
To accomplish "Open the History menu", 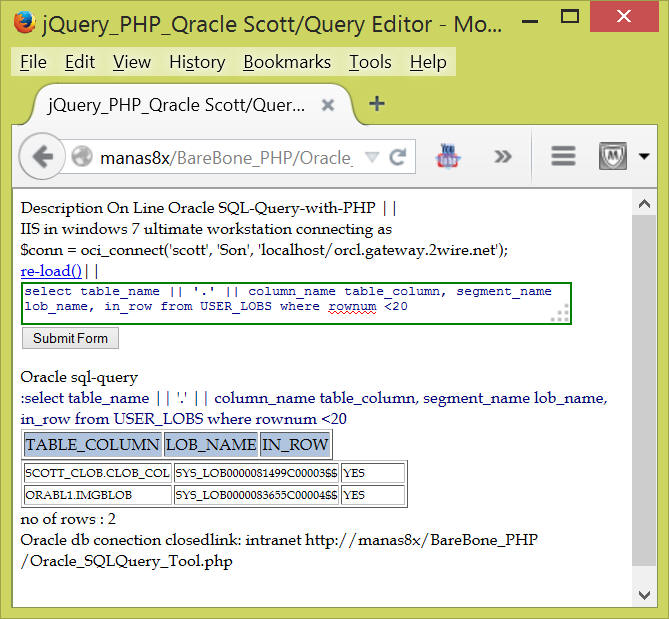I will [x=197, y=62].
